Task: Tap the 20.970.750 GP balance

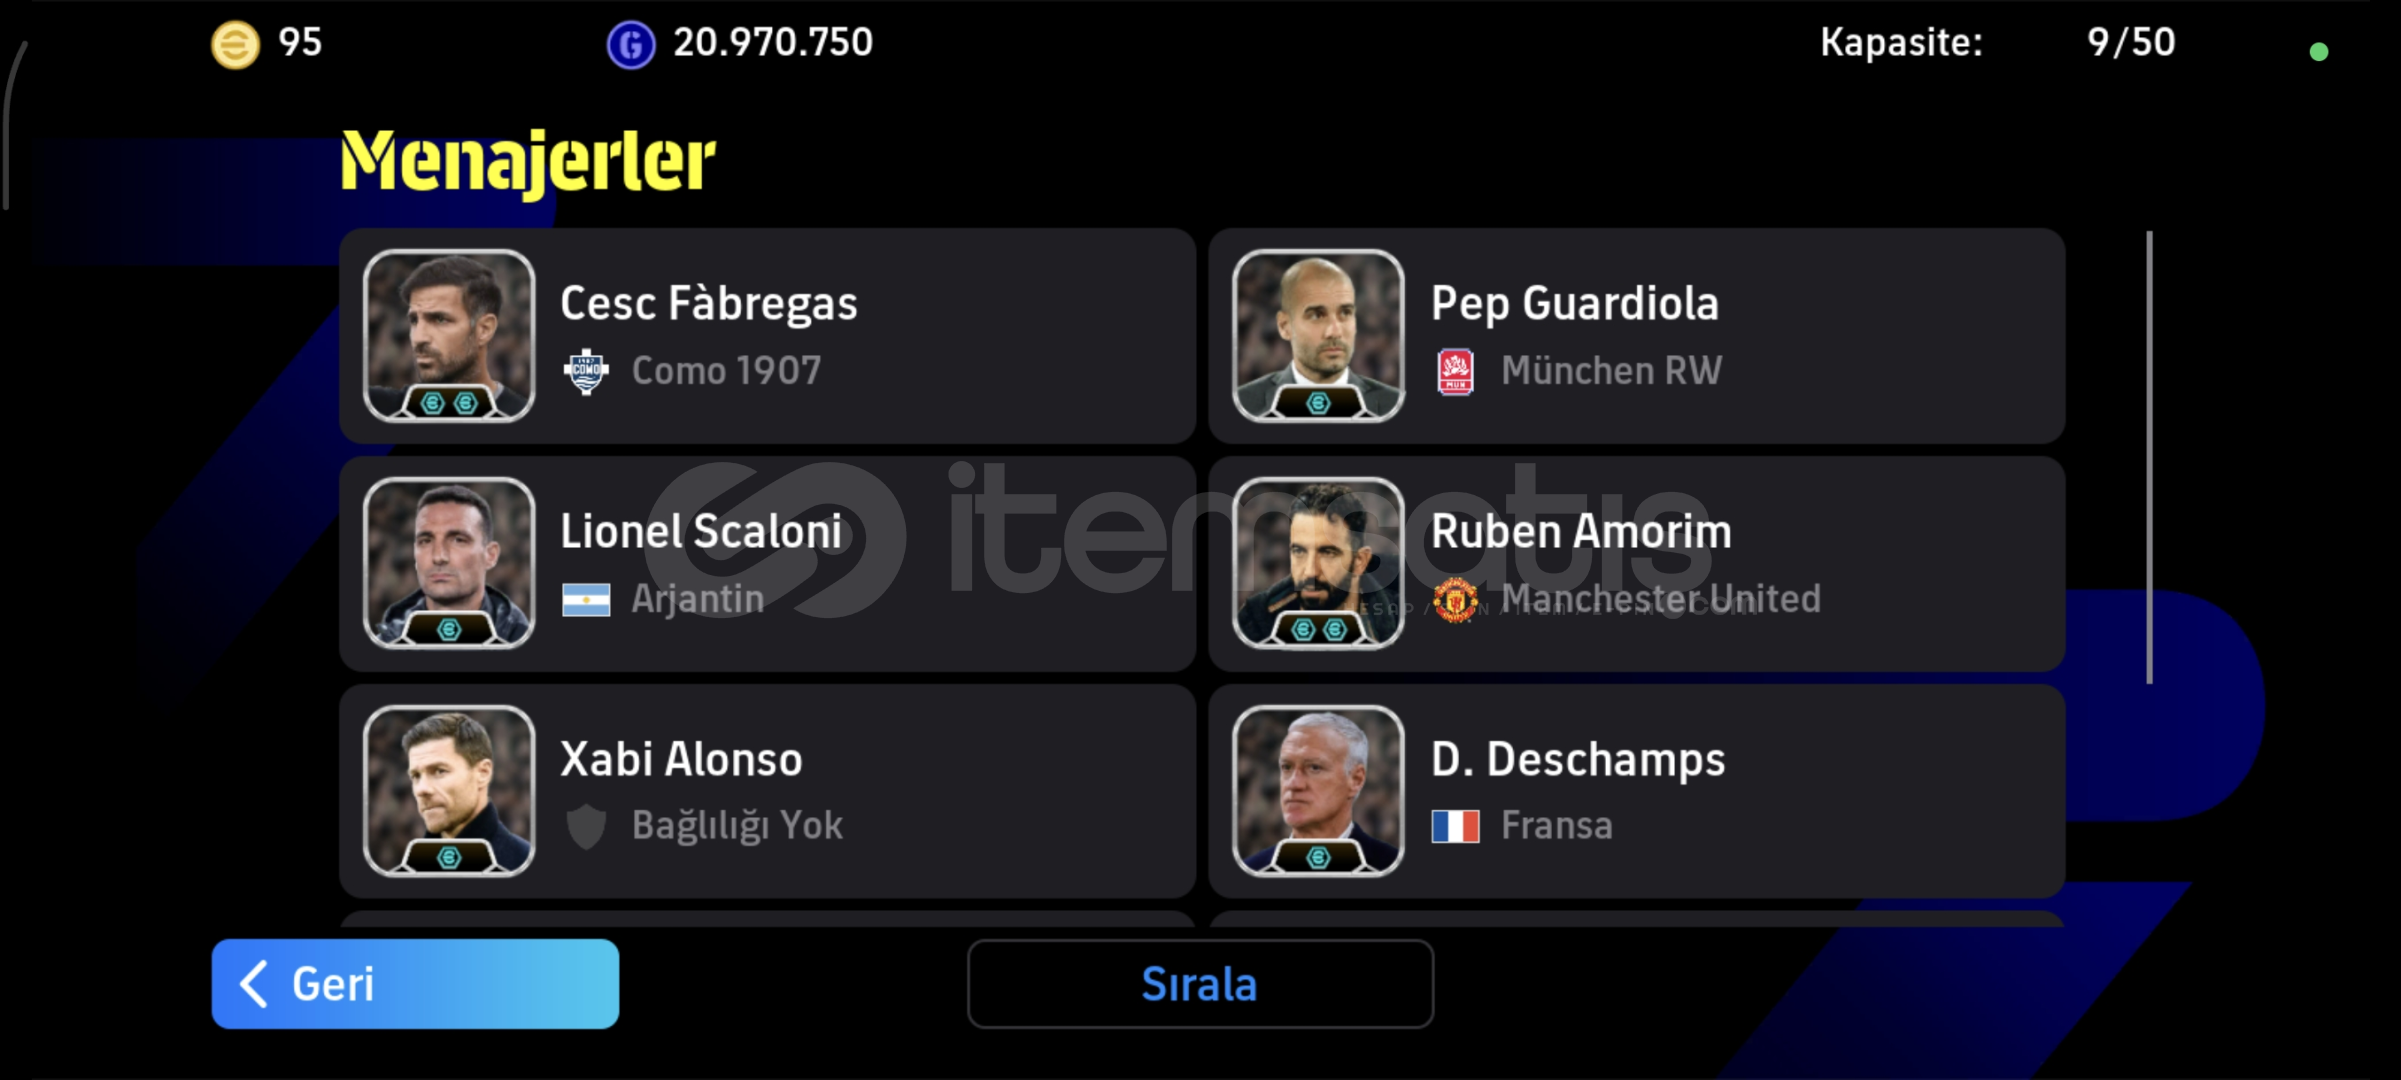Action: (x=773, y=43)
